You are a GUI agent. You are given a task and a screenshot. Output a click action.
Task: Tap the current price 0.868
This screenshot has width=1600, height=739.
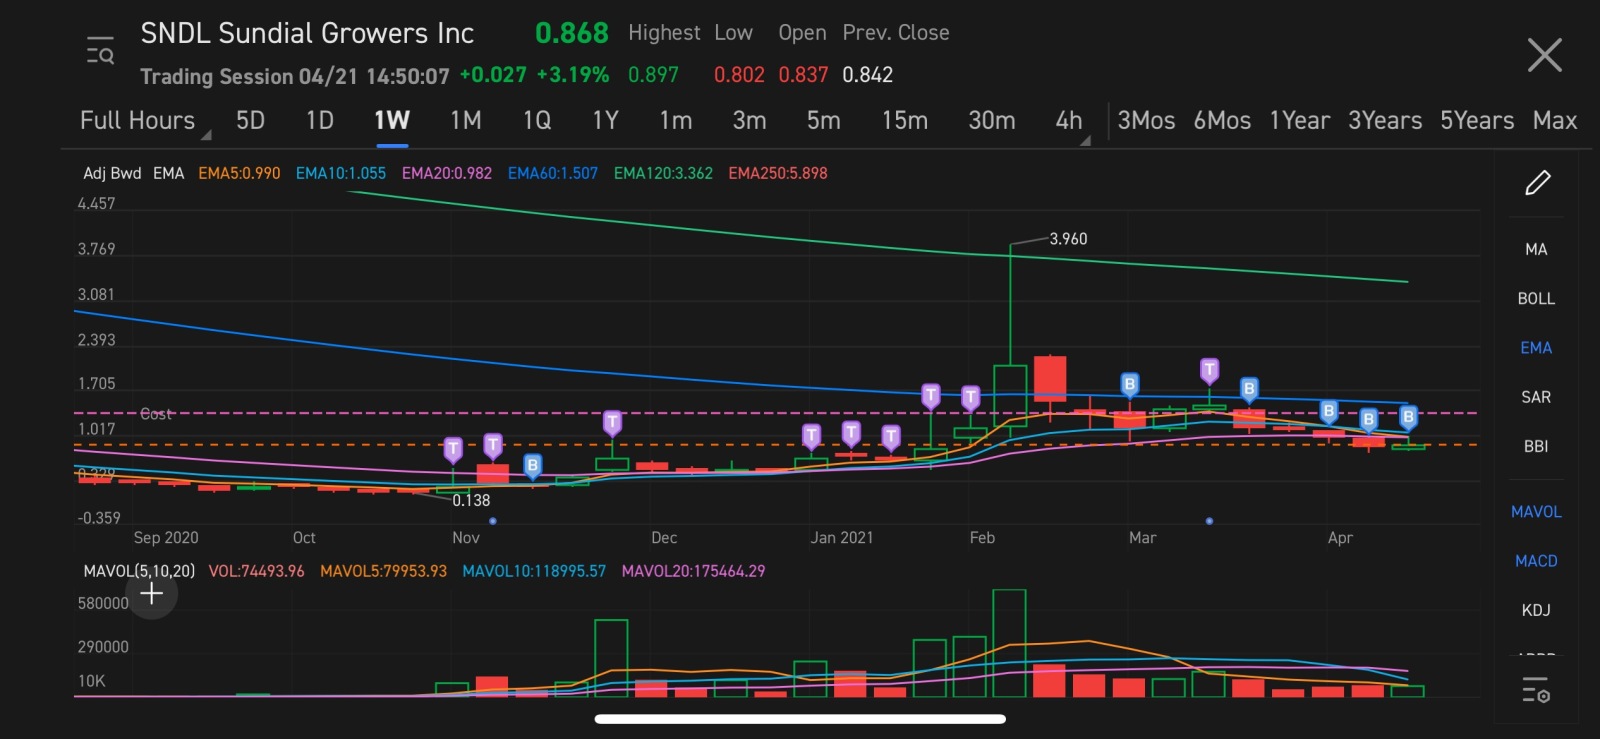[572, 33]
